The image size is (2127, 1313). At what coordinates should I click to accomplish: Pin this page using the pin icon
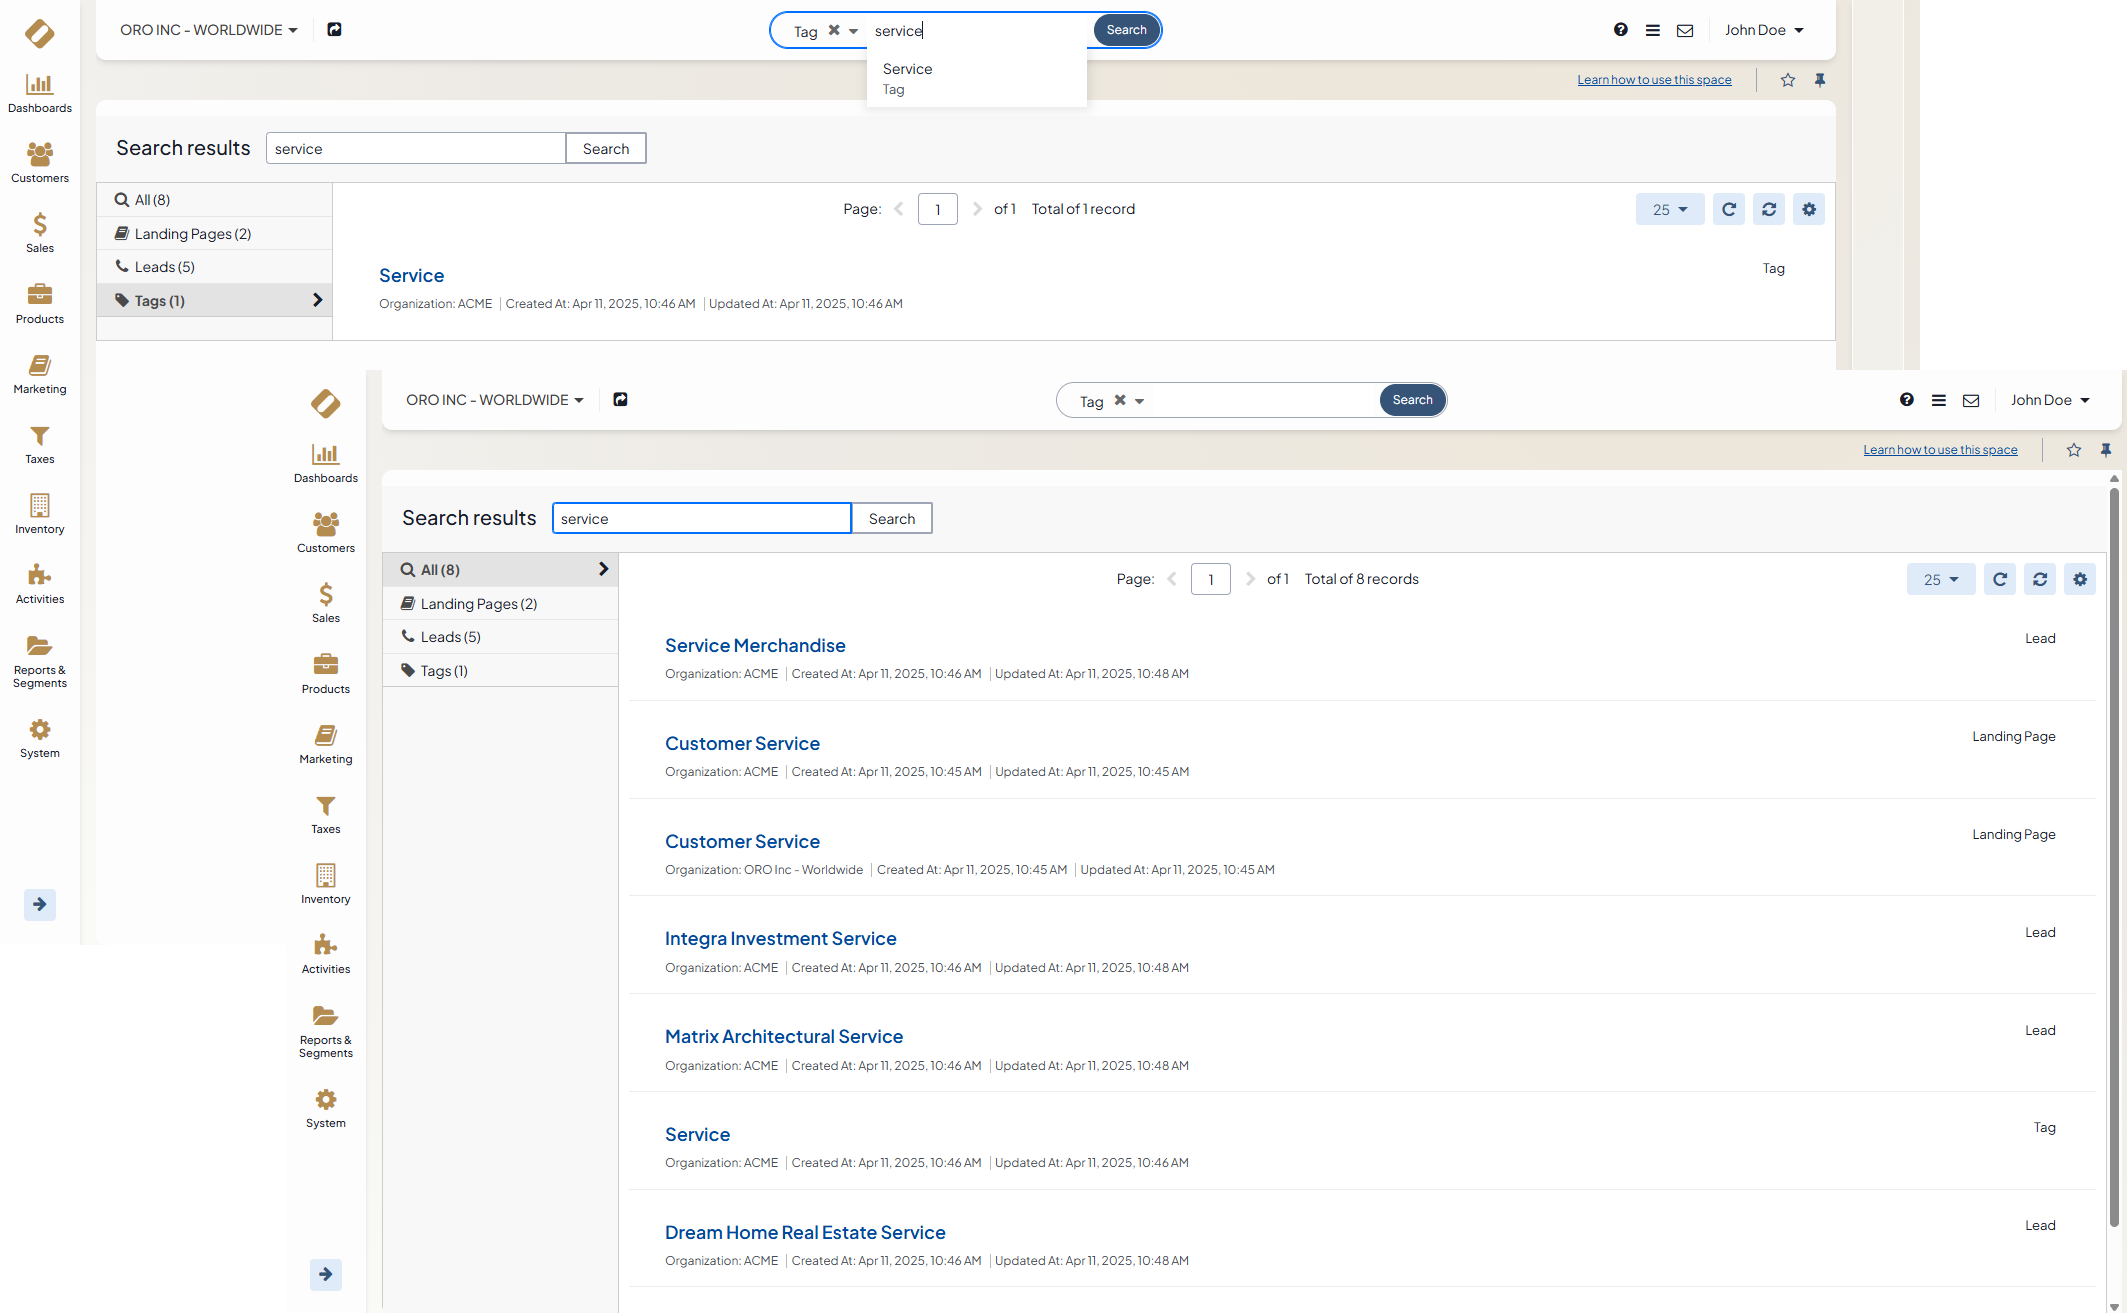tap(2105, 450)
